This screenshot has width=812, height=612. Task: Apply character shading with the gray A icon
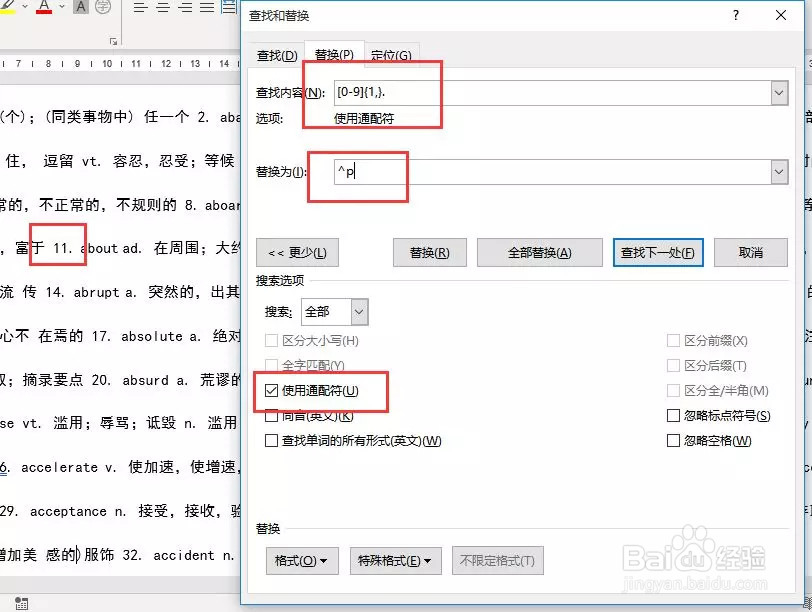tap(80, 7)
